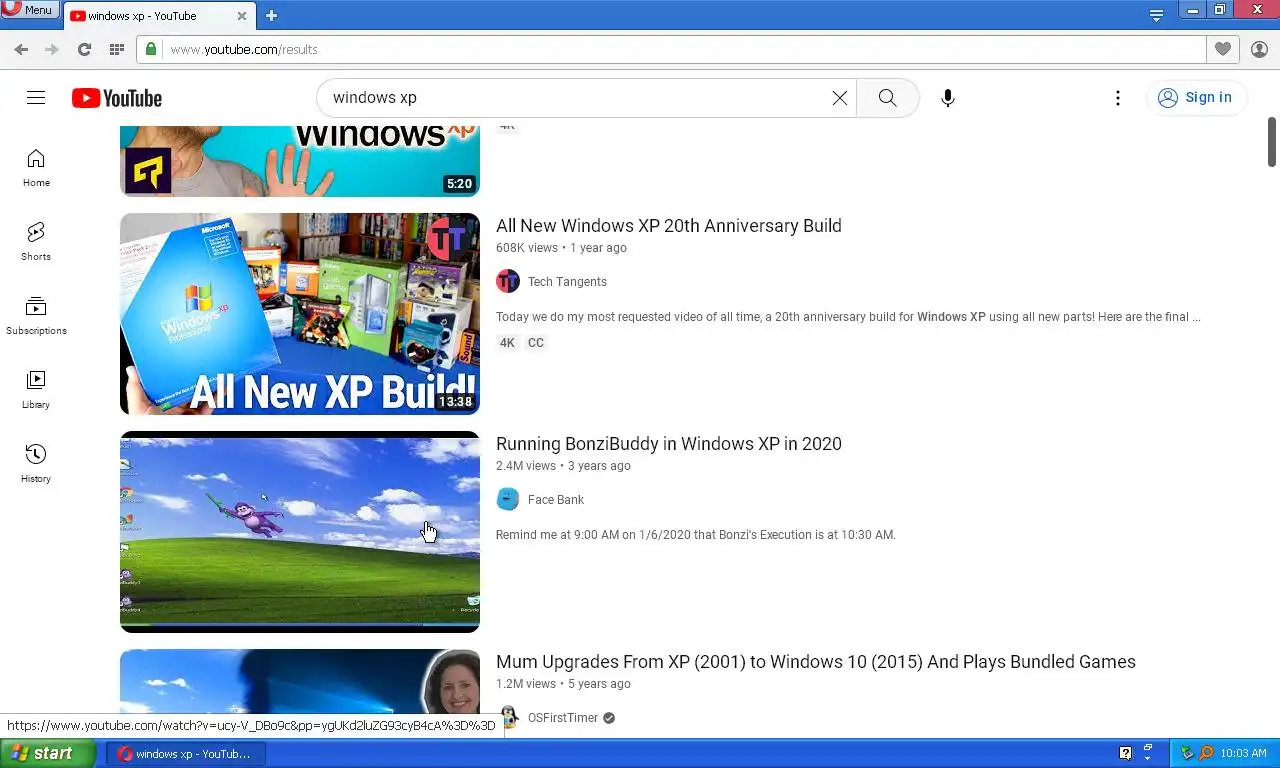This screenshot has width=1280, height=768.
Task: Click the Tech Tangents video description text
Action: pos(848,317)
